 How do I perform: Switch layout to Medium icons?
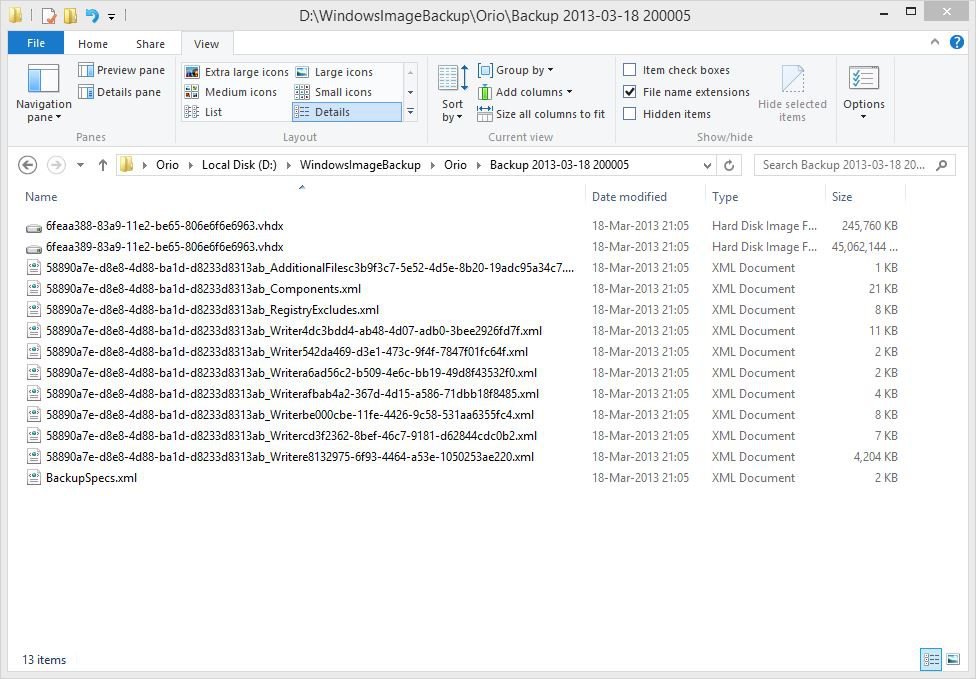coord(231,92)
